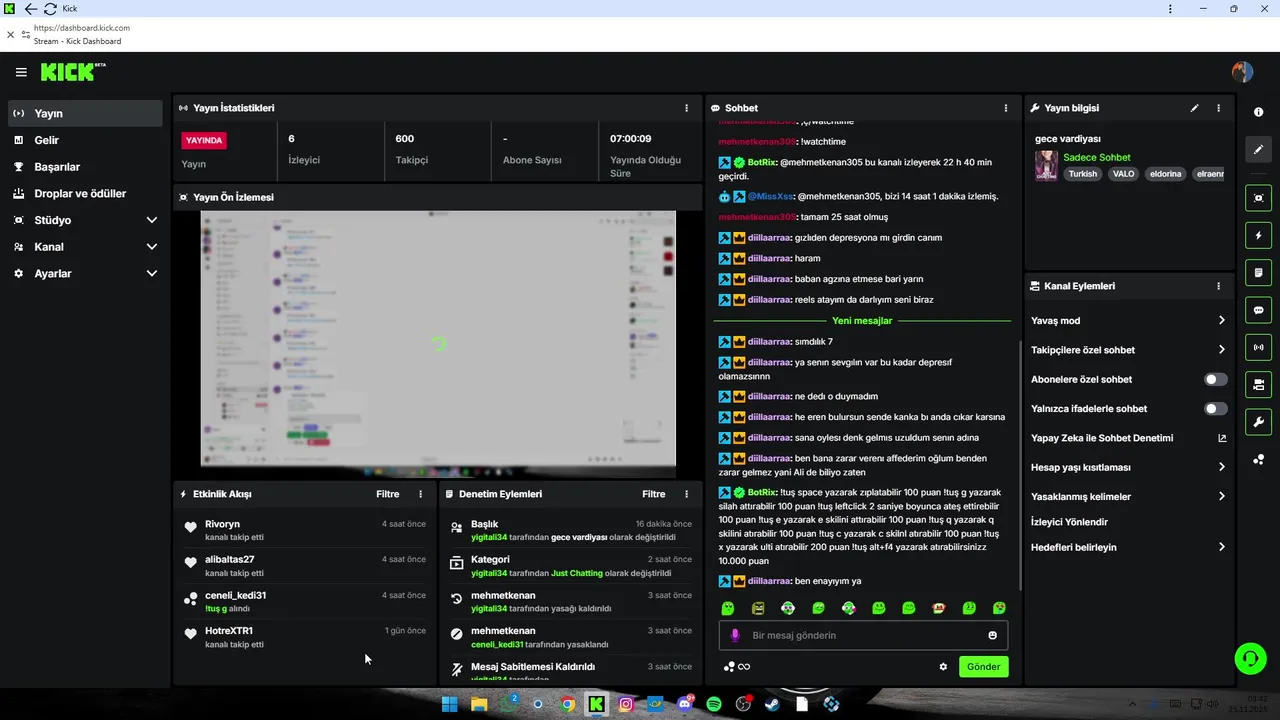Image resolution: width=1280 pixels, height=720 pixels.
Task: Open the emoji picker in the chat input
Action: tap(992, 635)
